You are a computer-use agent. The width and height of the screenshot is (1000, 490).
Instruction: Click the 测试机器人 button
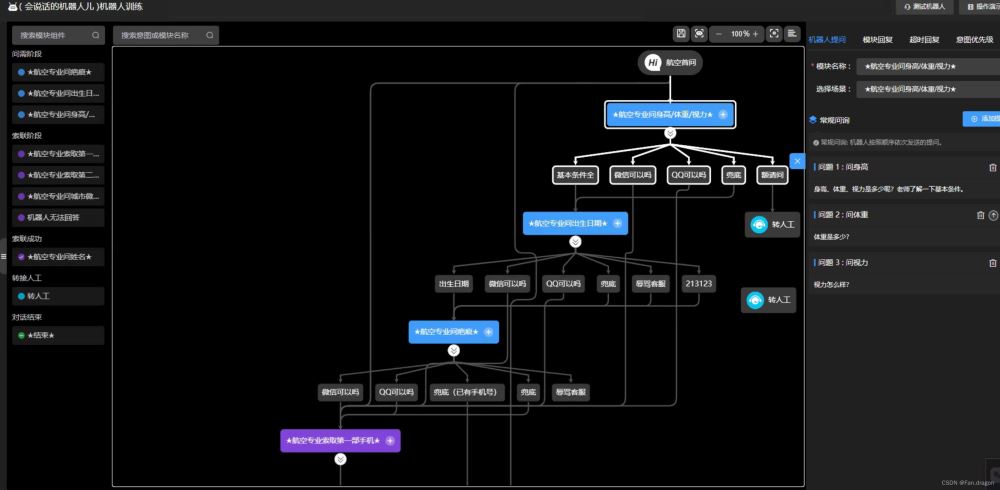tap(896, 7)
